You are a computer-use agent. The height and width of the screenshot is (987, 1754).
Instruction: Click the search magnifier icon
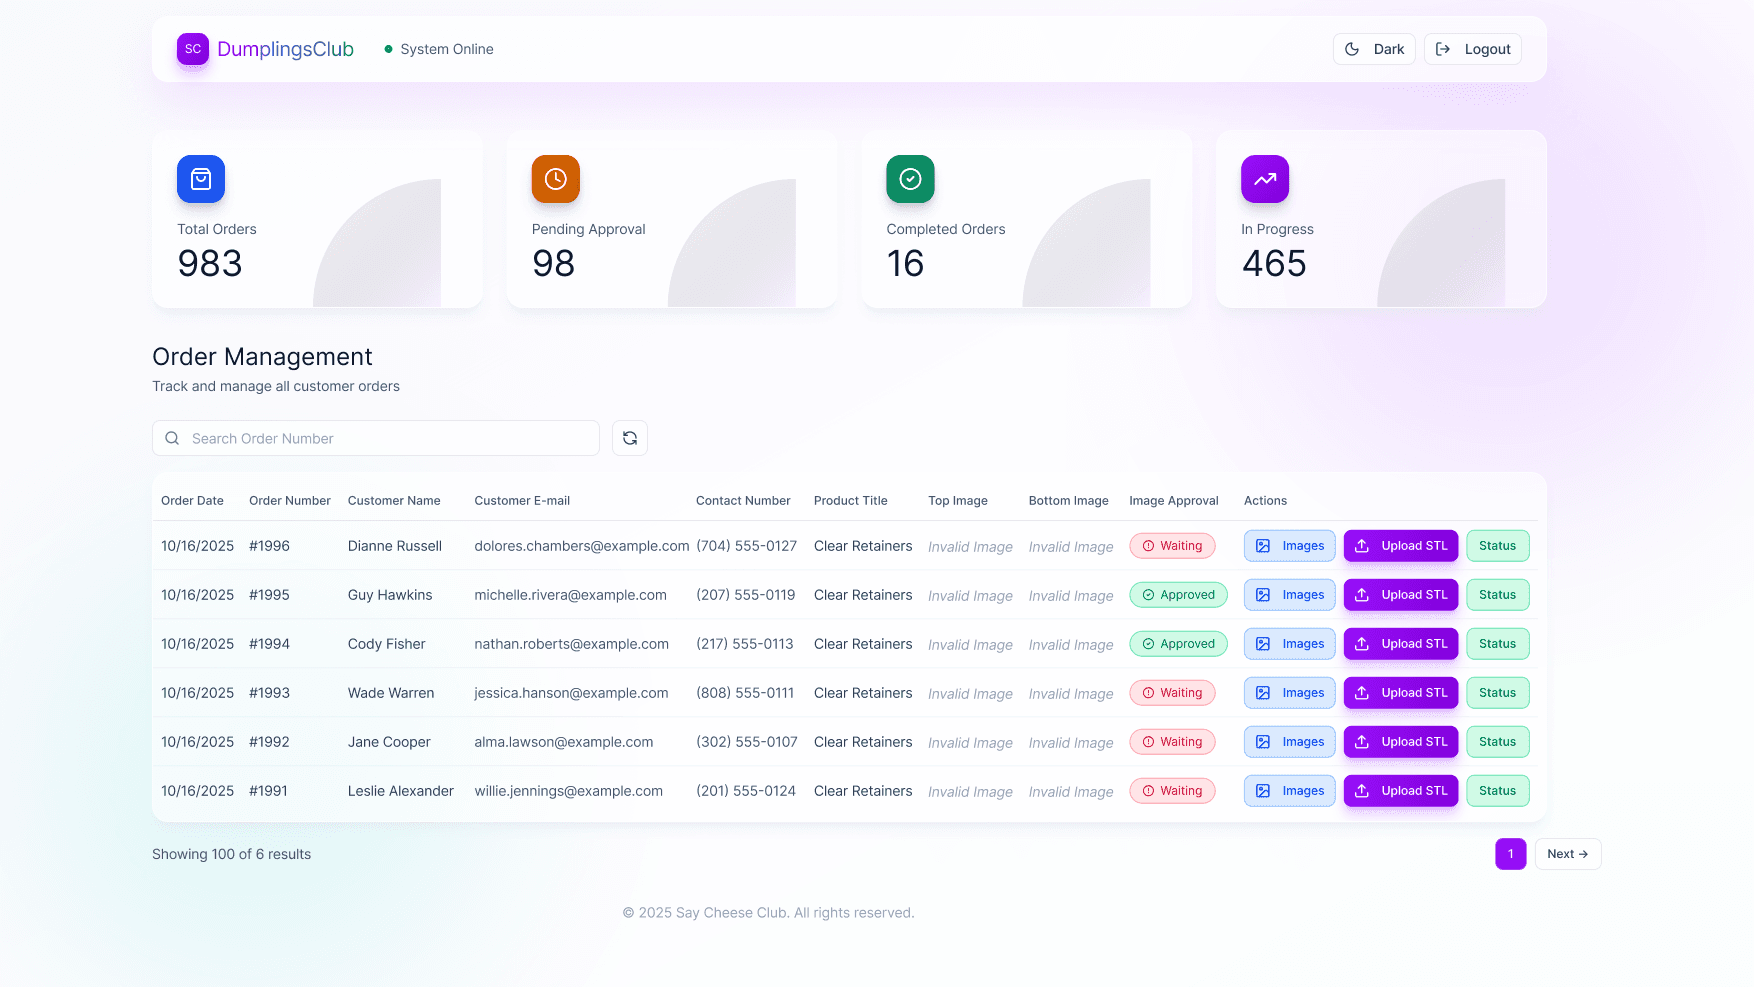(x=171, y=438)
